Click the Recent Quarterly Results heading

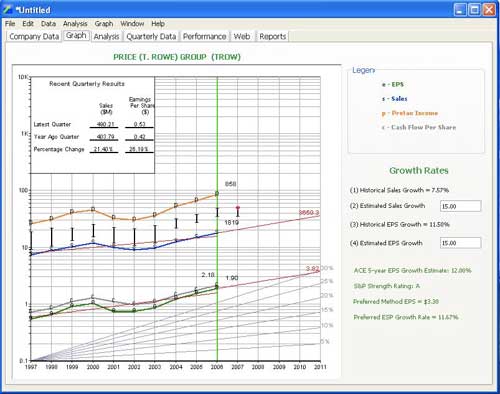[x=87, y=84]
